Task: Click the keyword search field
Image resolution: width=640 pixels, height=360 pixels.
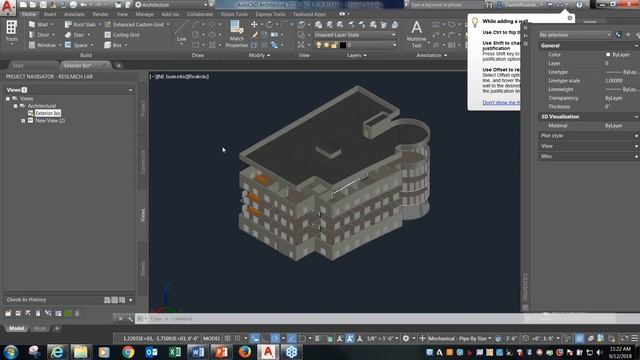Action: pos(447,5)
